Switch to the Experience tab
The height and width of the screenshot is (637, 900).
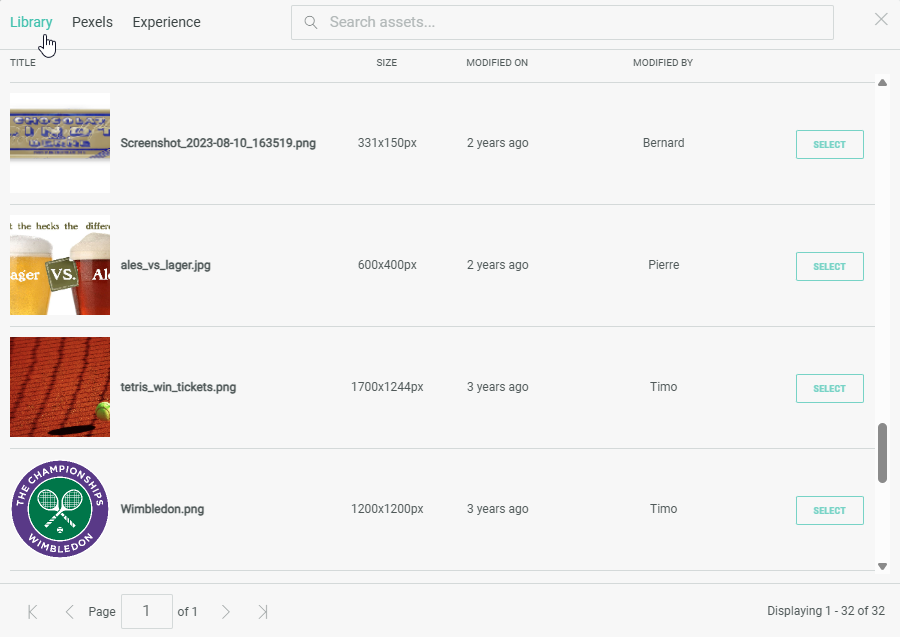(166, 22)
